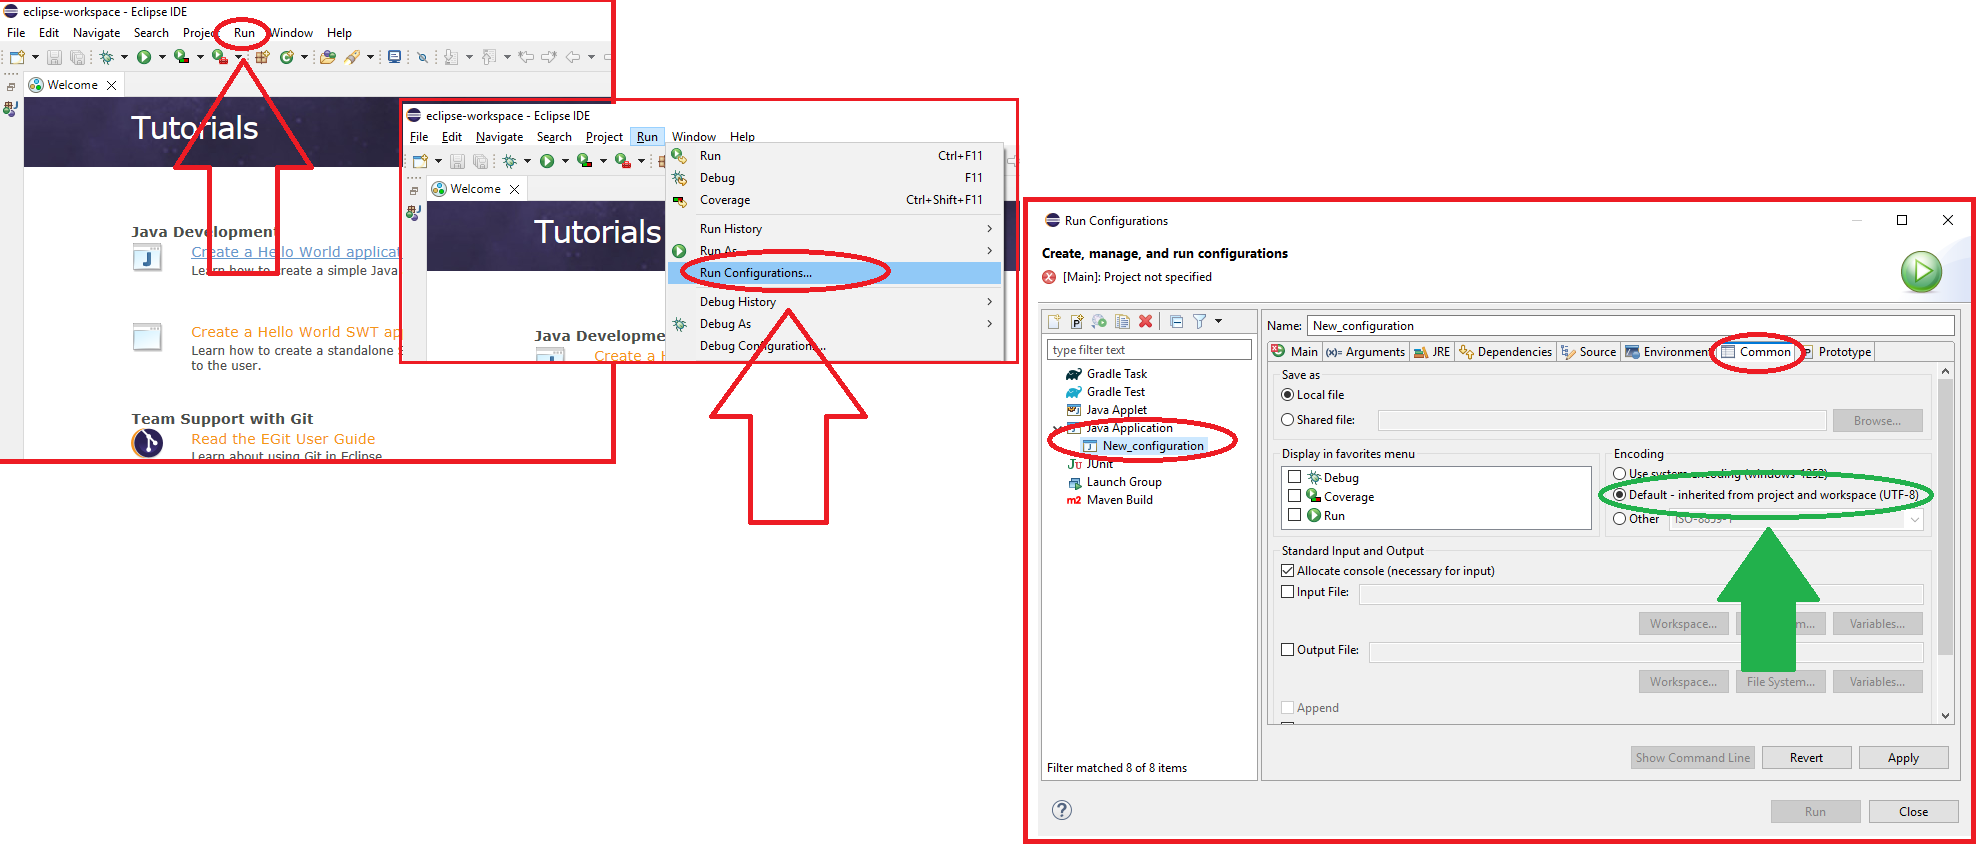
Task: Open the filter options dropdown arrow in Run Configurations
Action: click(1218, 322)
